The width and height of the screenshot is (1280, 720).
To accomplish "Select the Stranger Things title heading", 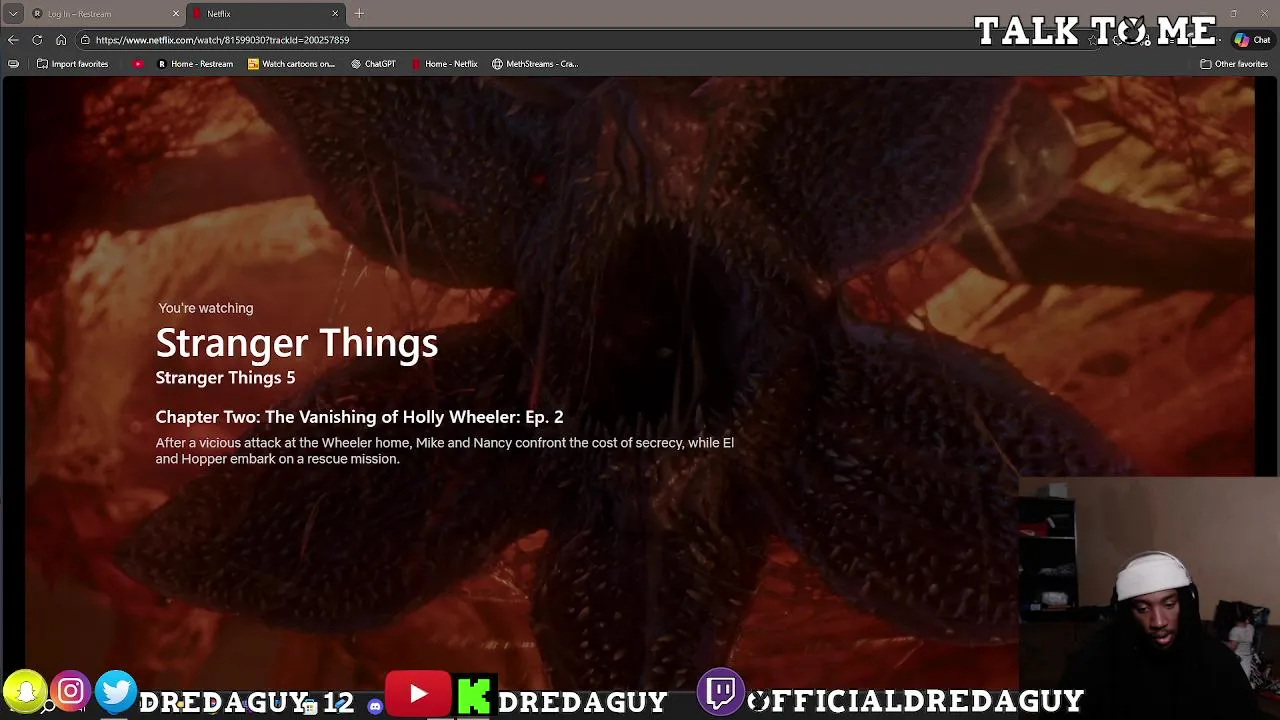I will 297,343.
